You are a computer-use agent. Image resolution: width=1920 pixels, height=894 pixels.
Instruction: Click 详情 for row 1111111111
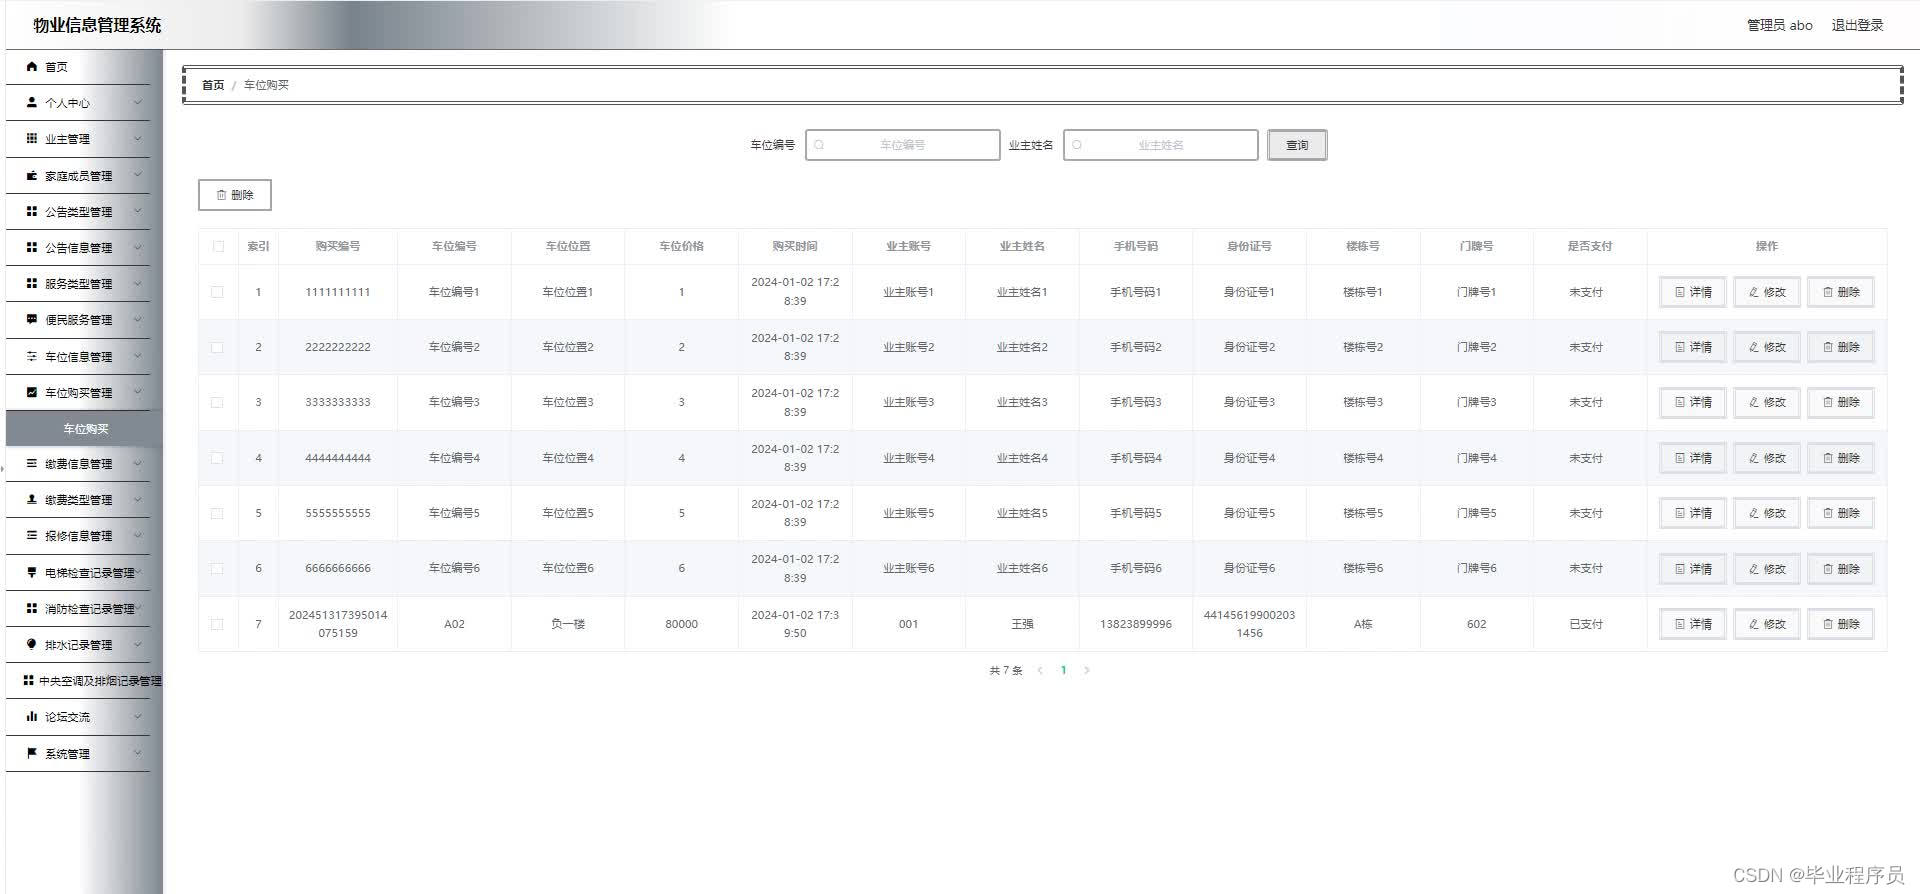pos(1692,292)
